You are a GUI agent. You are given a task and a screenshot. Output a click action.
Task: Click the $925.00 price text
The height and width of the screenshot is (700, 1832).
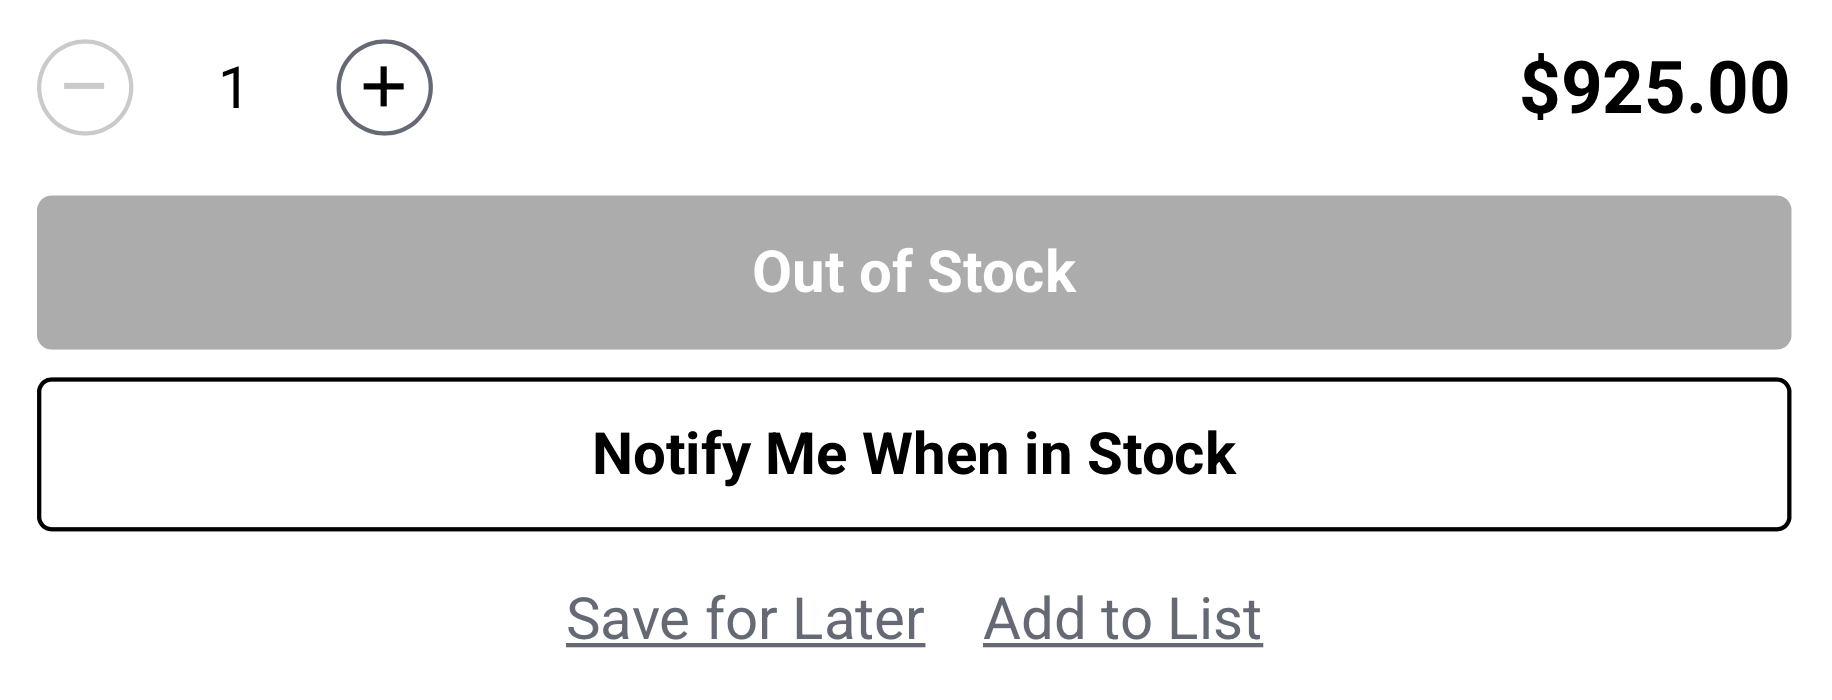click(x=1654, y=88)
